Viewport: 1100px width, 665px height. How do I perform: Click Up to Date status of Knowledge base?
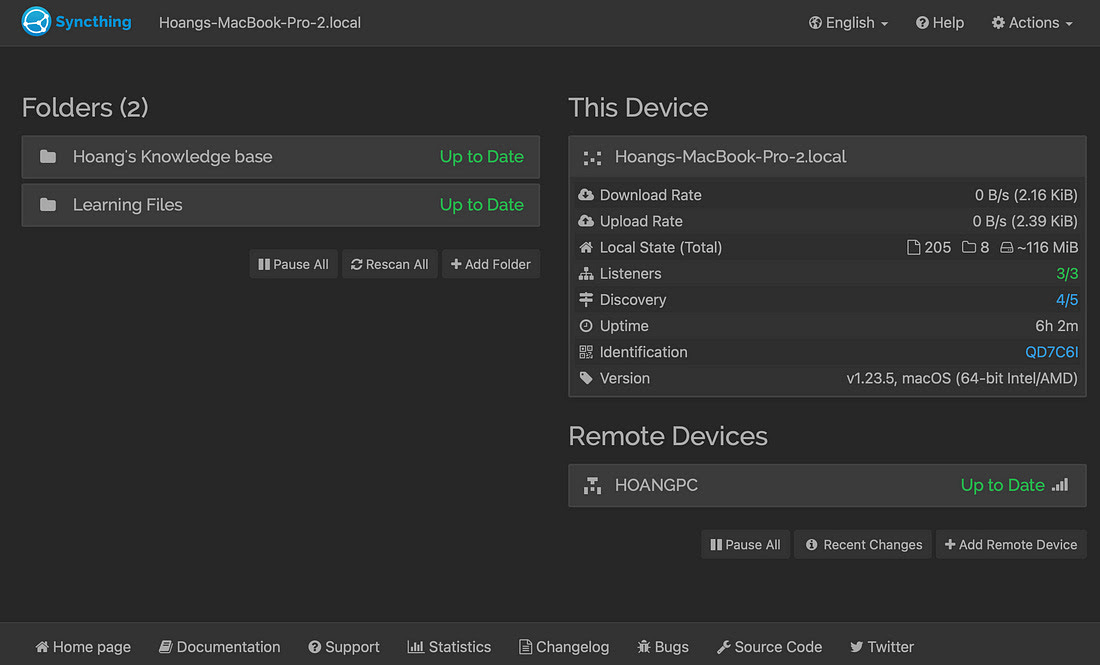tap(481, 156)
